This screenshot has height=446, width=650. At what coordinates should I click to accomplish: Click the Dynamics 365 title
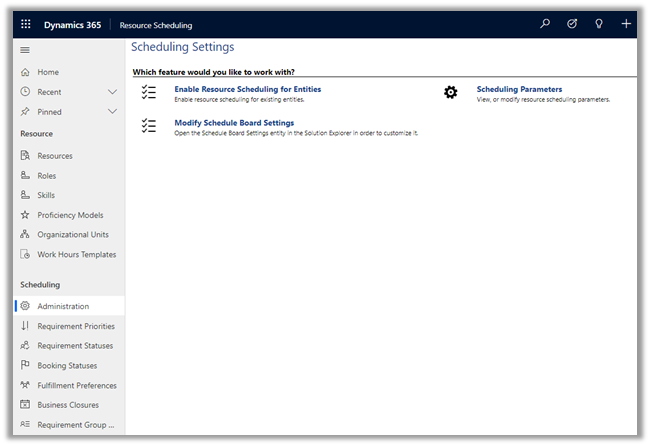72,24
